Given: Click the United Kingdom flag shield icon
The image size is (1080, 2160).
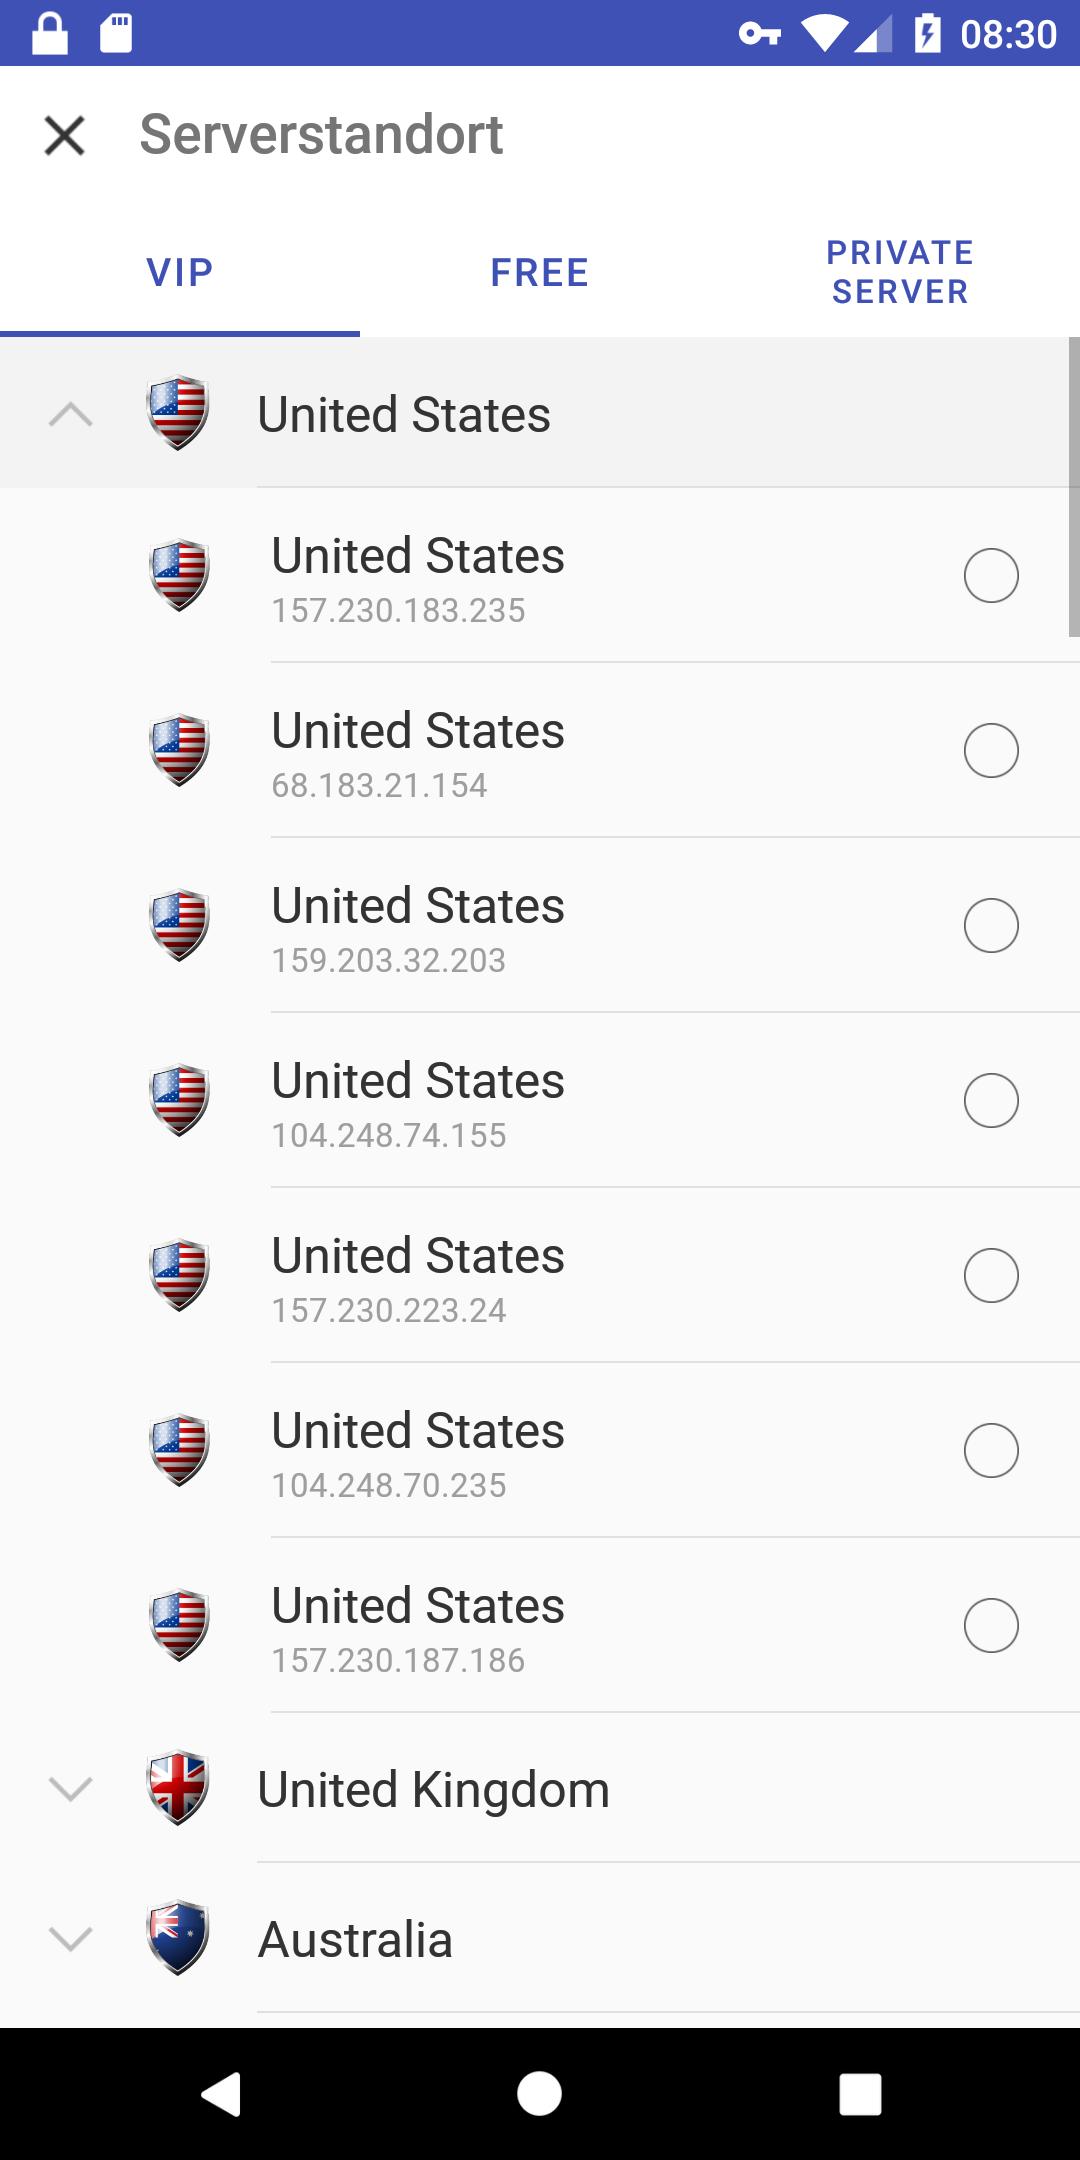Looking at the screenshot, I should click(x=178, y=1788).
